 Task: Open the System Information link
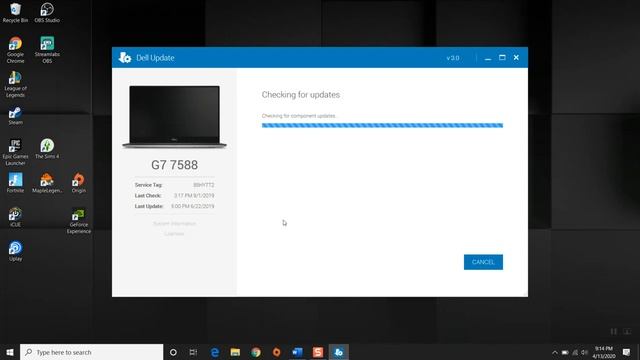click(x=174, y=224)
